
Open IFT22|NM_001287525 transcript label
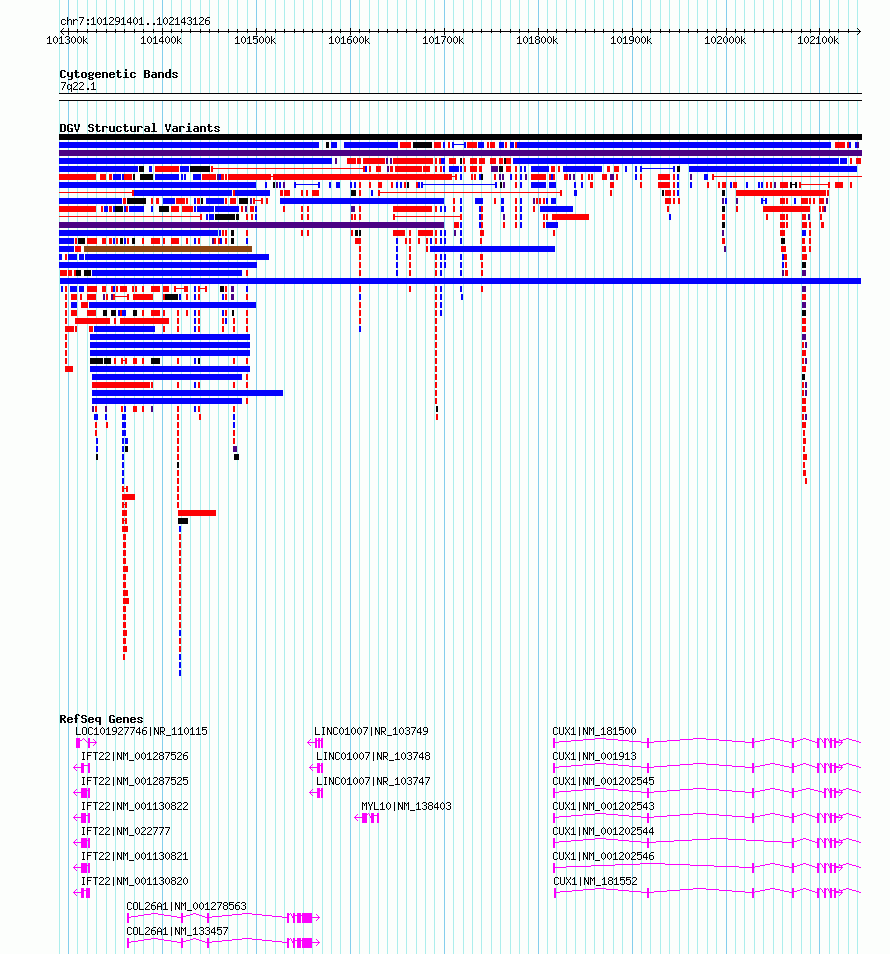134,781
